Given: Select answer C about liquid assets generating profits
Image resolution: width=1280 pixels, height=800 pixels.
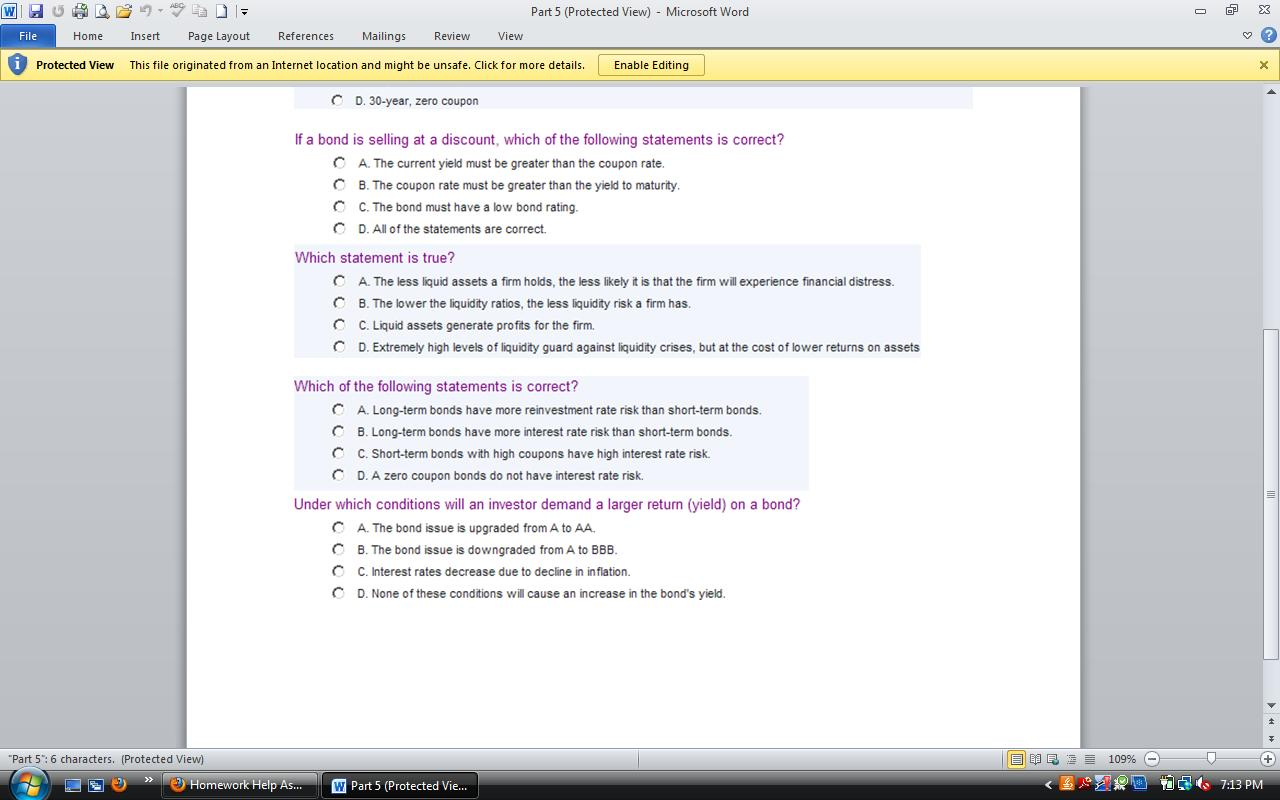Looking at the screenshot, I should (x=339, y=324).
